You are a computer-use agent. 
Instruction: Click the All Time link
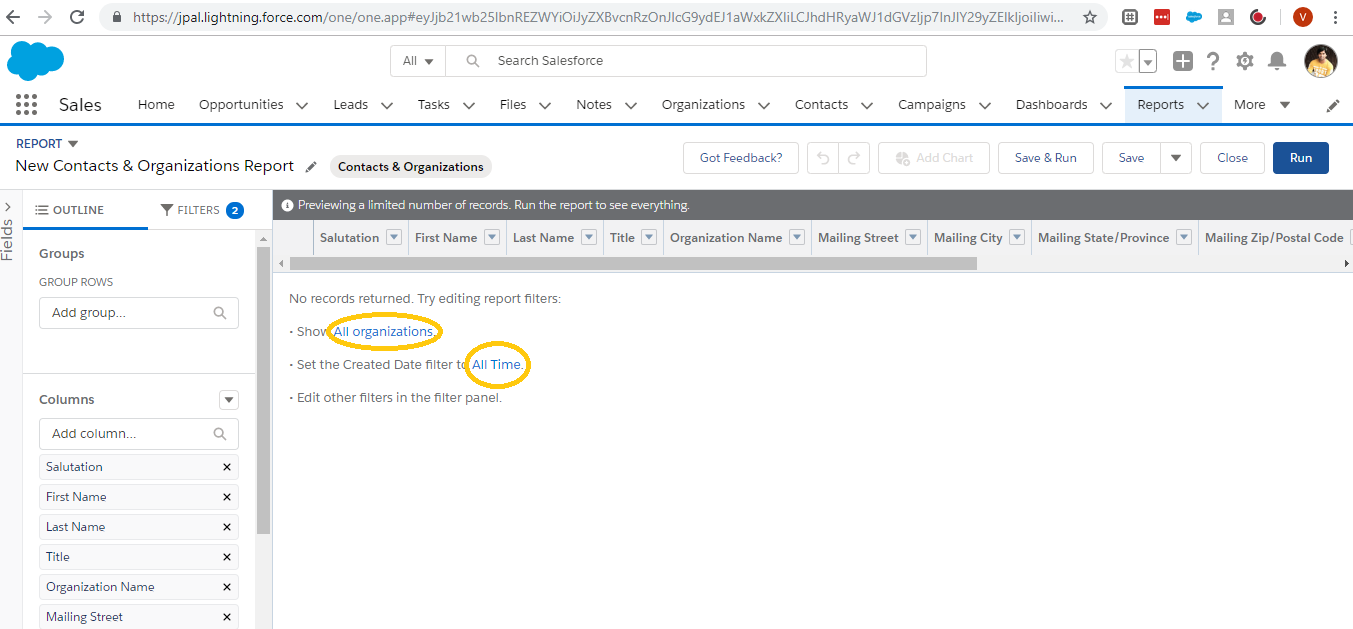click(497, 365)
